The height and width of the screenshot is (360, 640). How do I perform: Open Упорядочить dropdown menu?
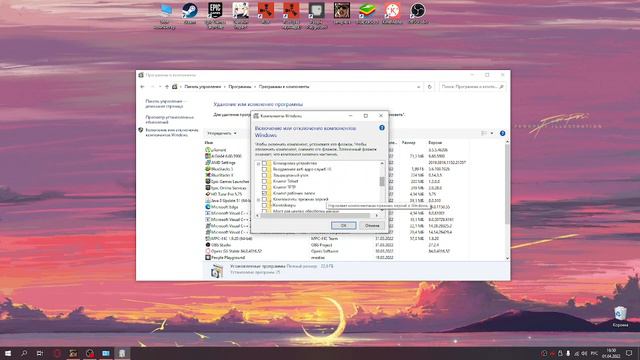[x=222, y=133]
